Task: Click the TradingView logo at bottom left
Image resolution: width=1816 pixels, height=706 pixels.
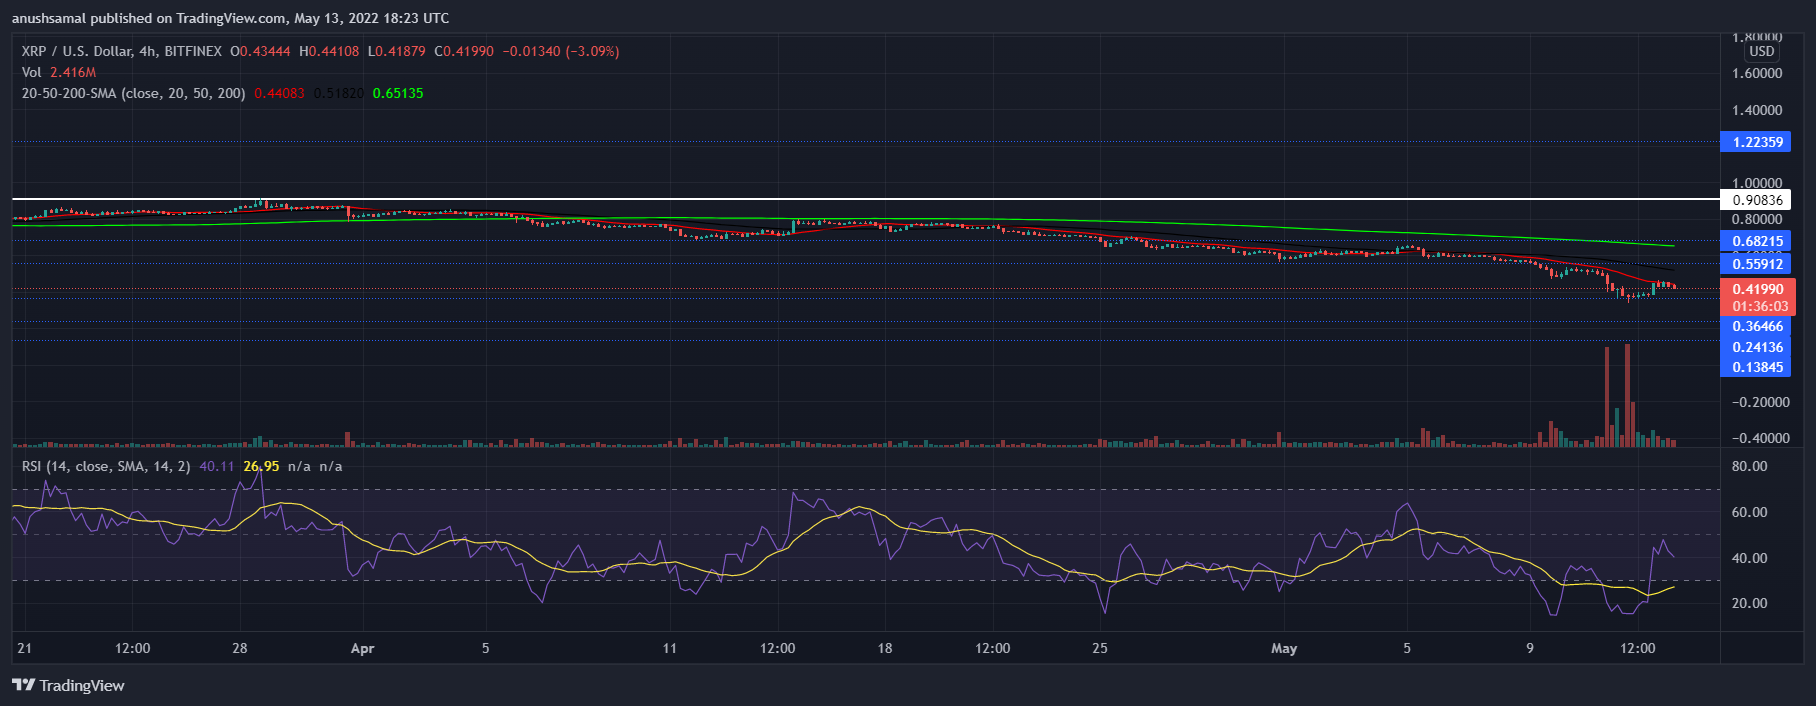Action: [68, 685]
